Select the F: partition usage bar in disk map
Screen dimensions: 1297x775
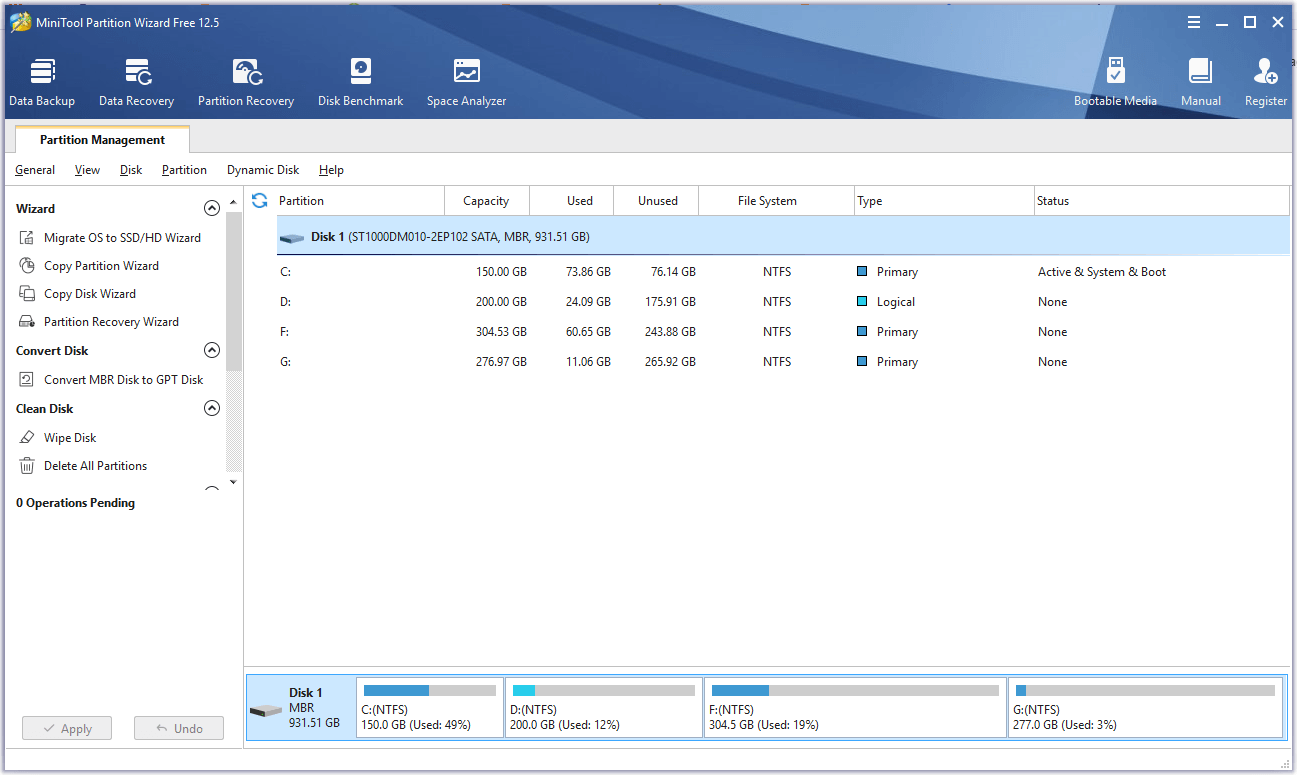coord(854,691)
